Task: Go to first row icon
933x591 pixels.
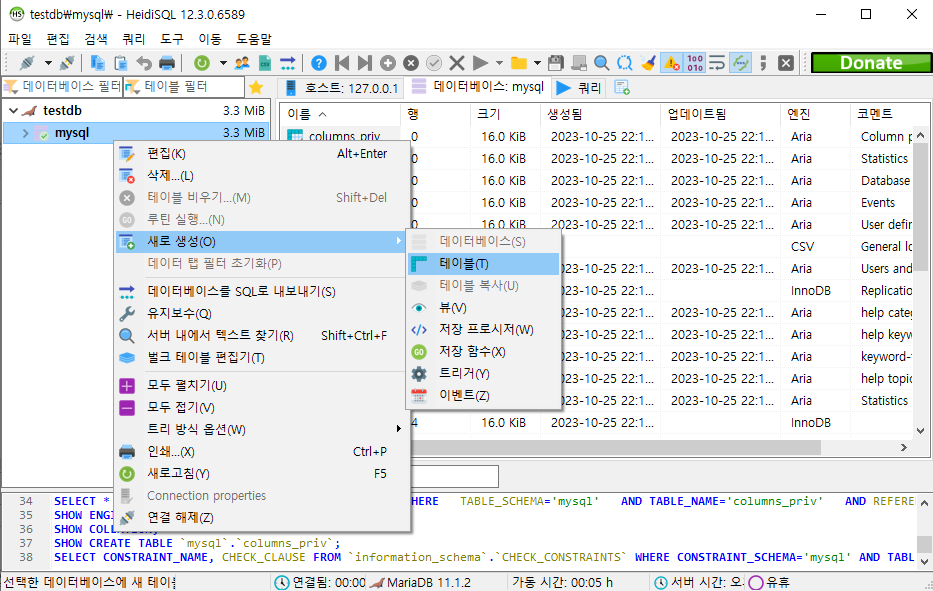Action: (x=342, y=62)
